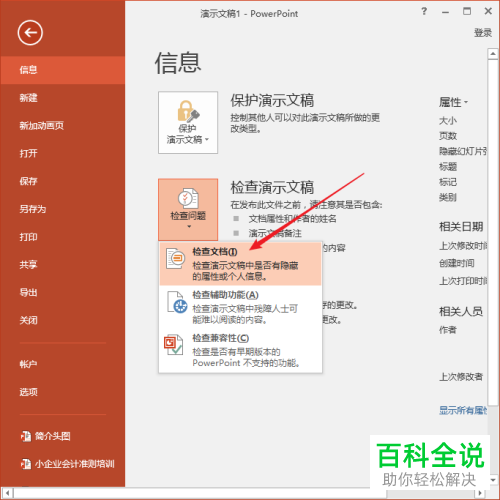Select 新建 in the backstage menu

pyautogui.click(x=63, y=98)
